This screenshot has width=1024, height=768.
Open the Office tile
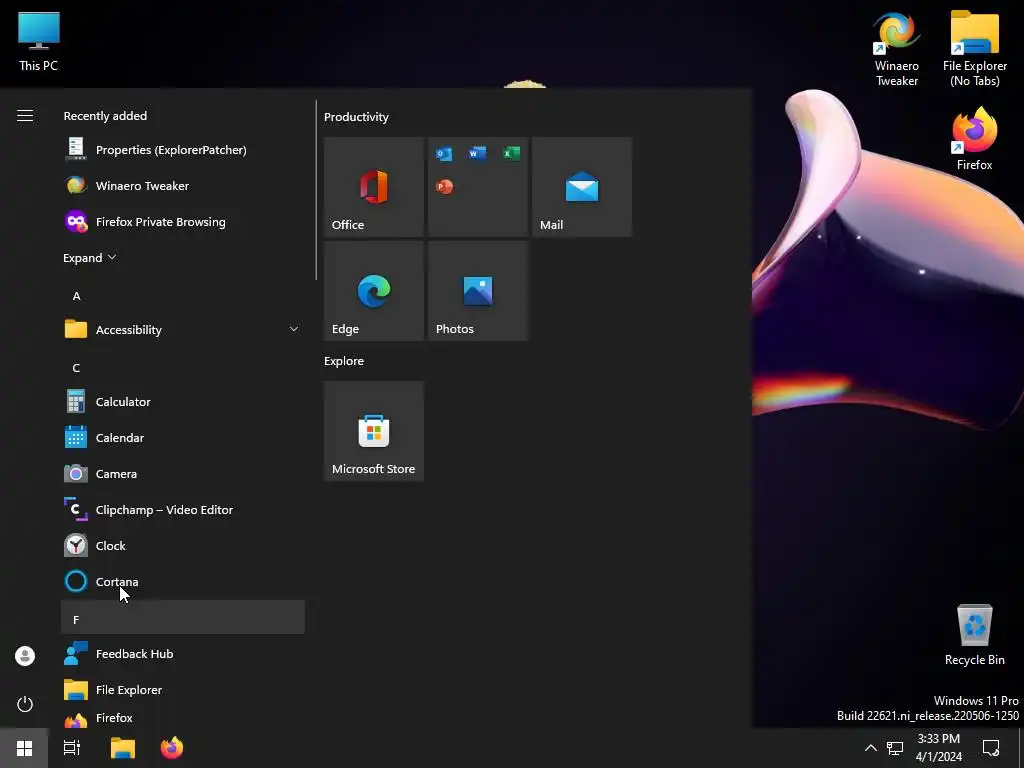(374, 187)
